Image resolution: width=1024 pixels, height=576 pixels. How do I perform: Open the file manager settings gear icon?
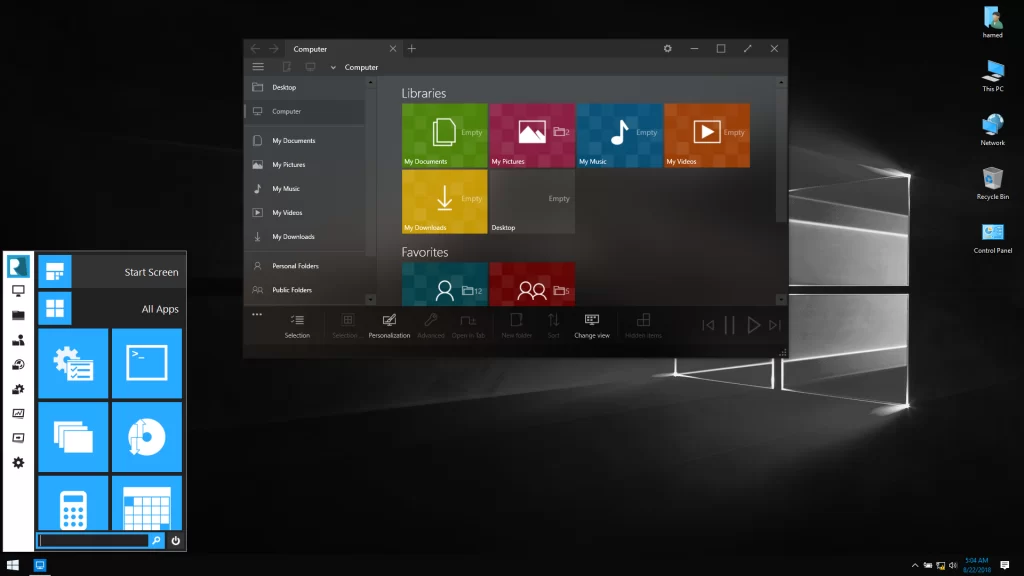668,49
